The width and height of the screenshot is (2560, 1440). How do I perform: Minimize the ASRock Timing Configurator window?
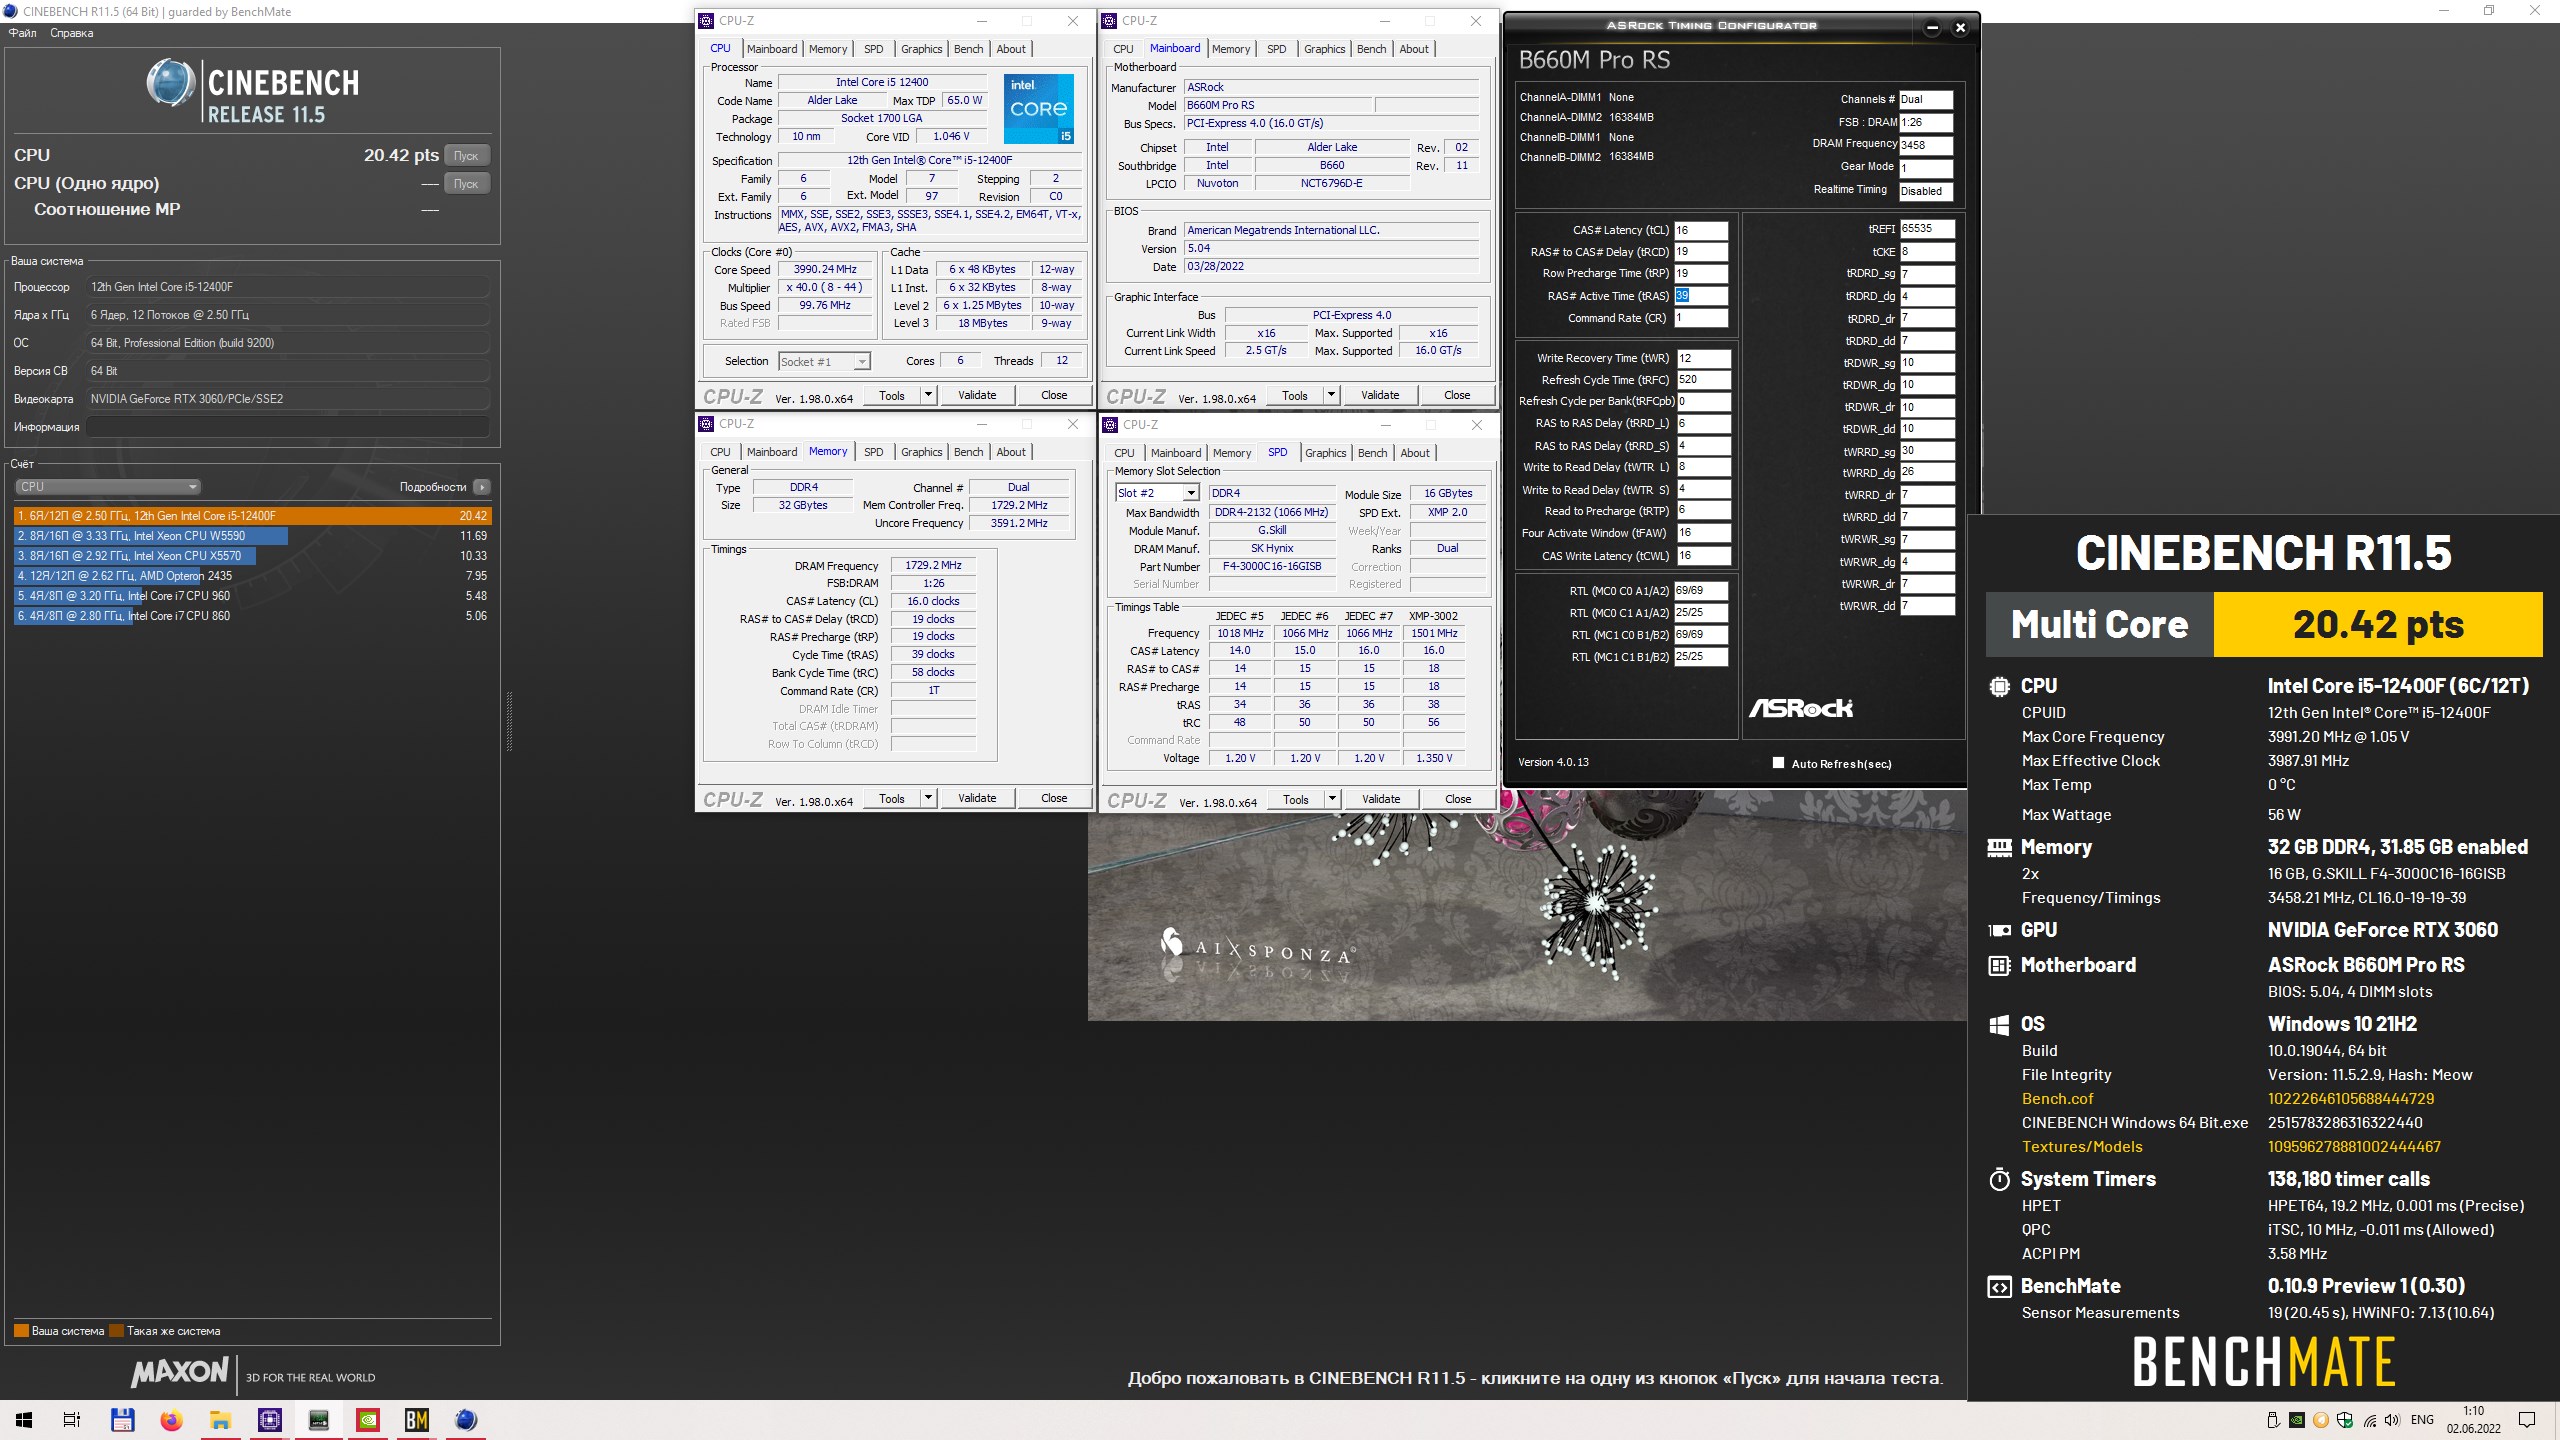coord(1932,28)
